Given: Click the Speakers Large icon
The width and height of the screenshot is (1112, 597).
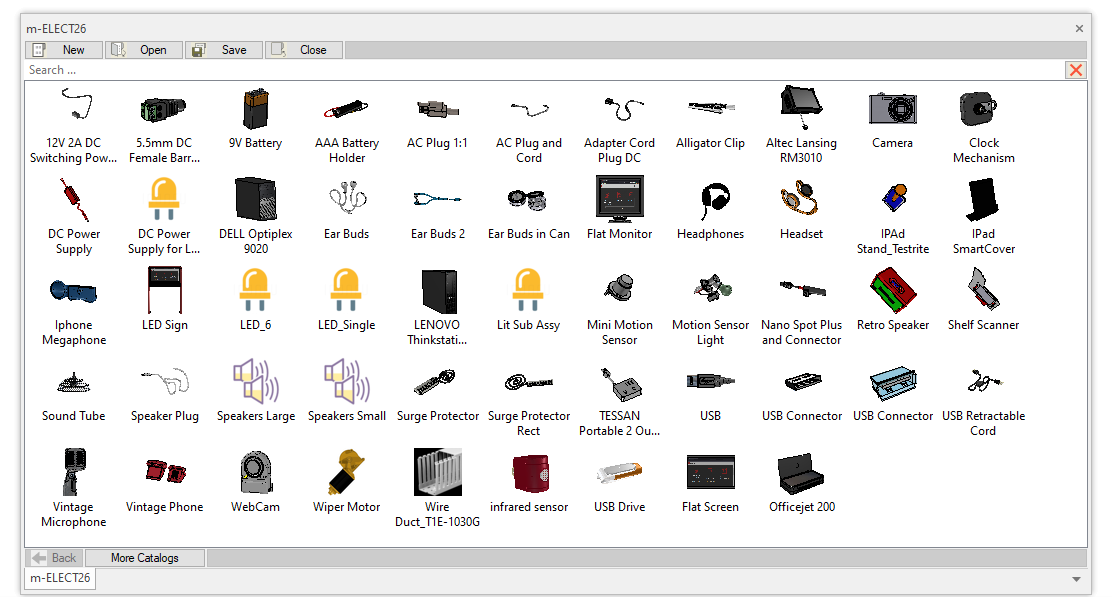Looking at the screenshot, I should 256,382.
